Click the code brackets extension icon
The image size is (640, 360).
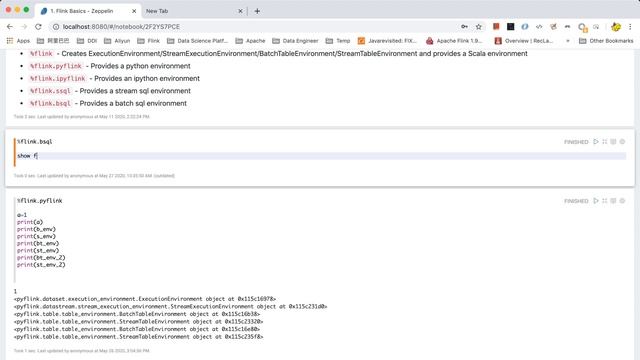[x=539, y=27]
